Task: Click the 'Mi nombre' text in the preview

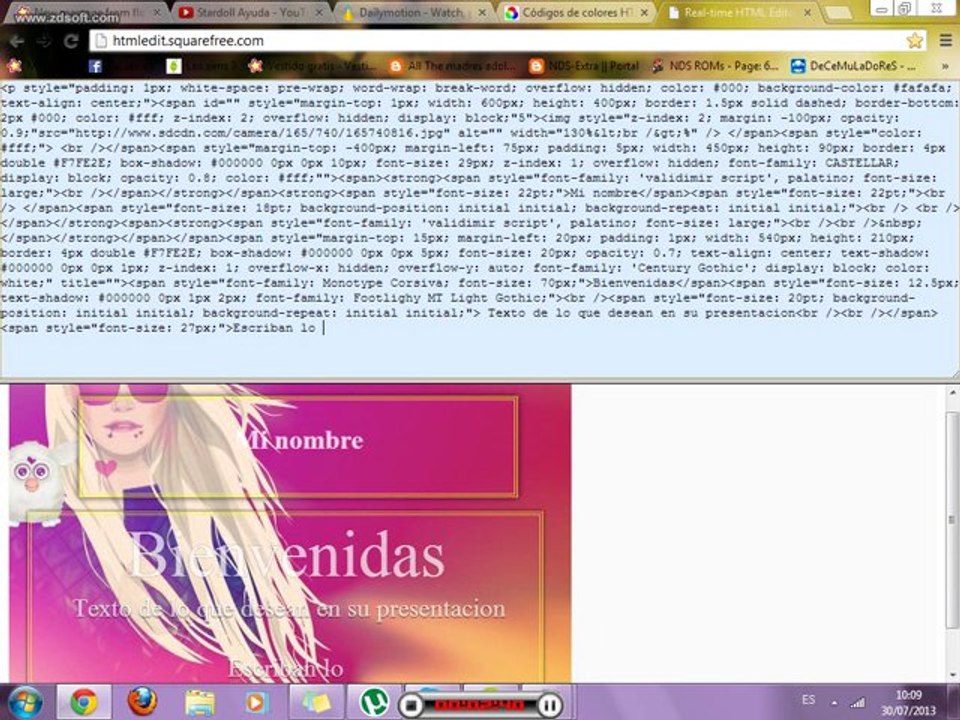Action: tap(300, 440)
